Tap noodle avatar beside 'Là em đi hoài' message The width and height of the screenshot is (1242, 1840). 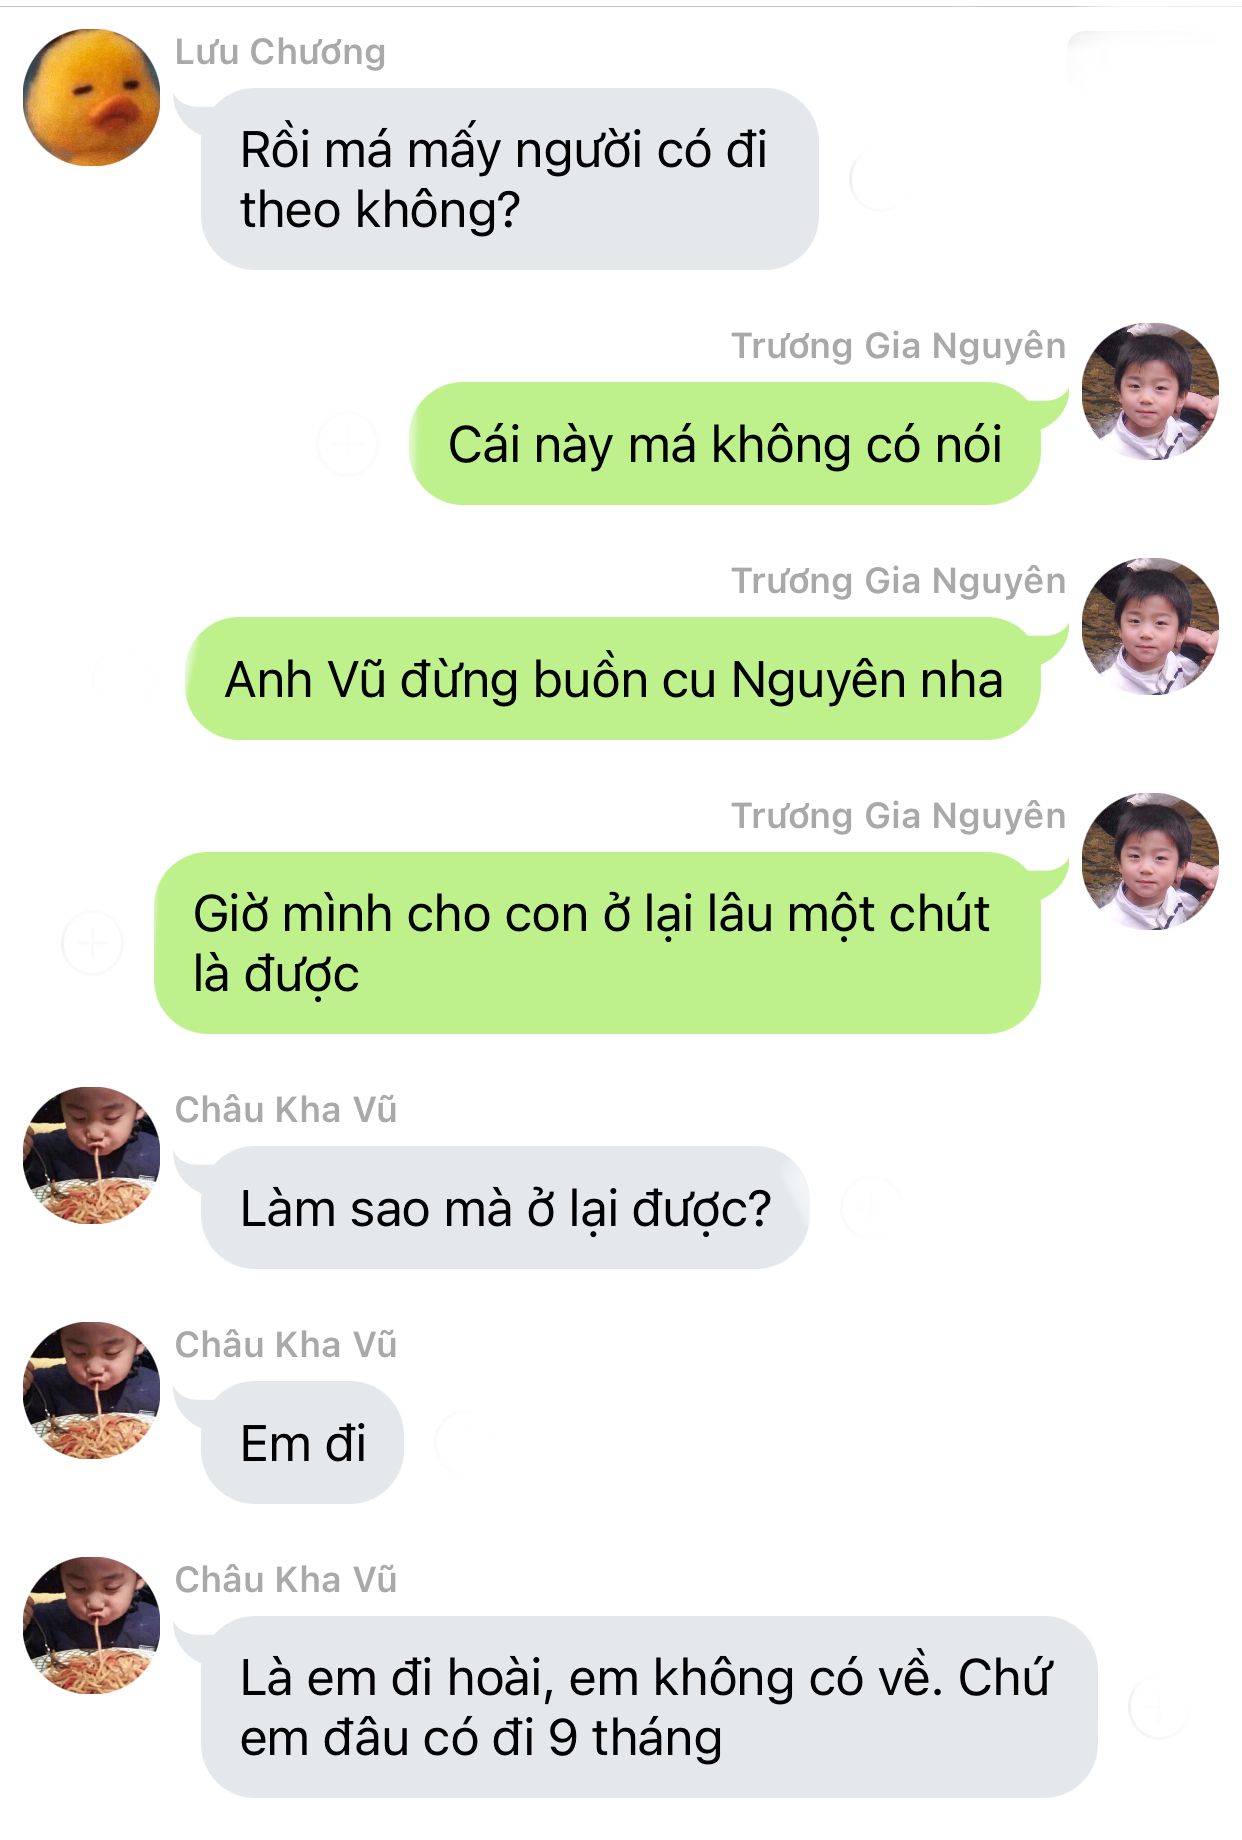coord(91,1625)
